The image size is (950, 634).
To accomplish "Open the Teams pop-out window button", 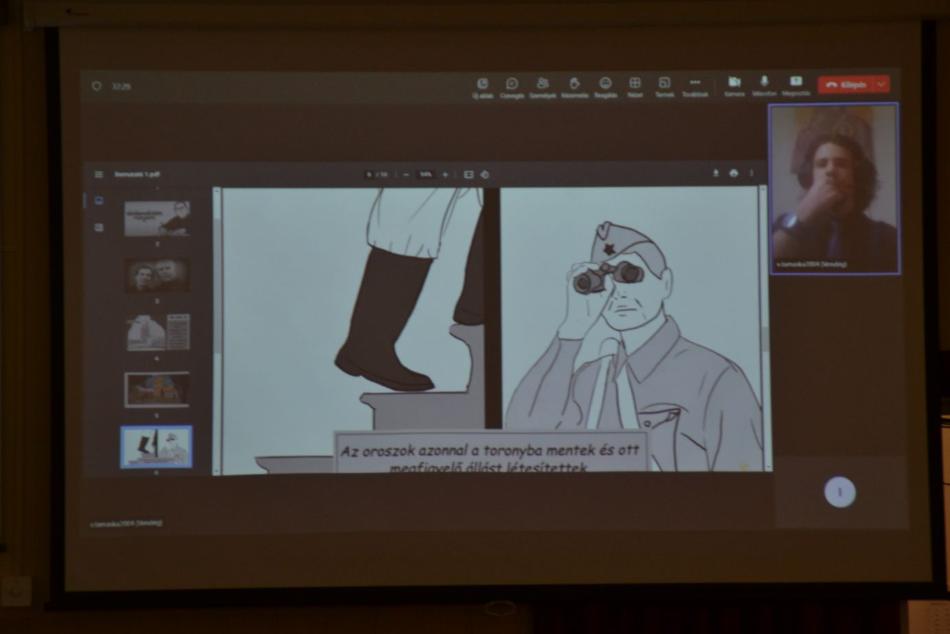I will click(483, 87).
